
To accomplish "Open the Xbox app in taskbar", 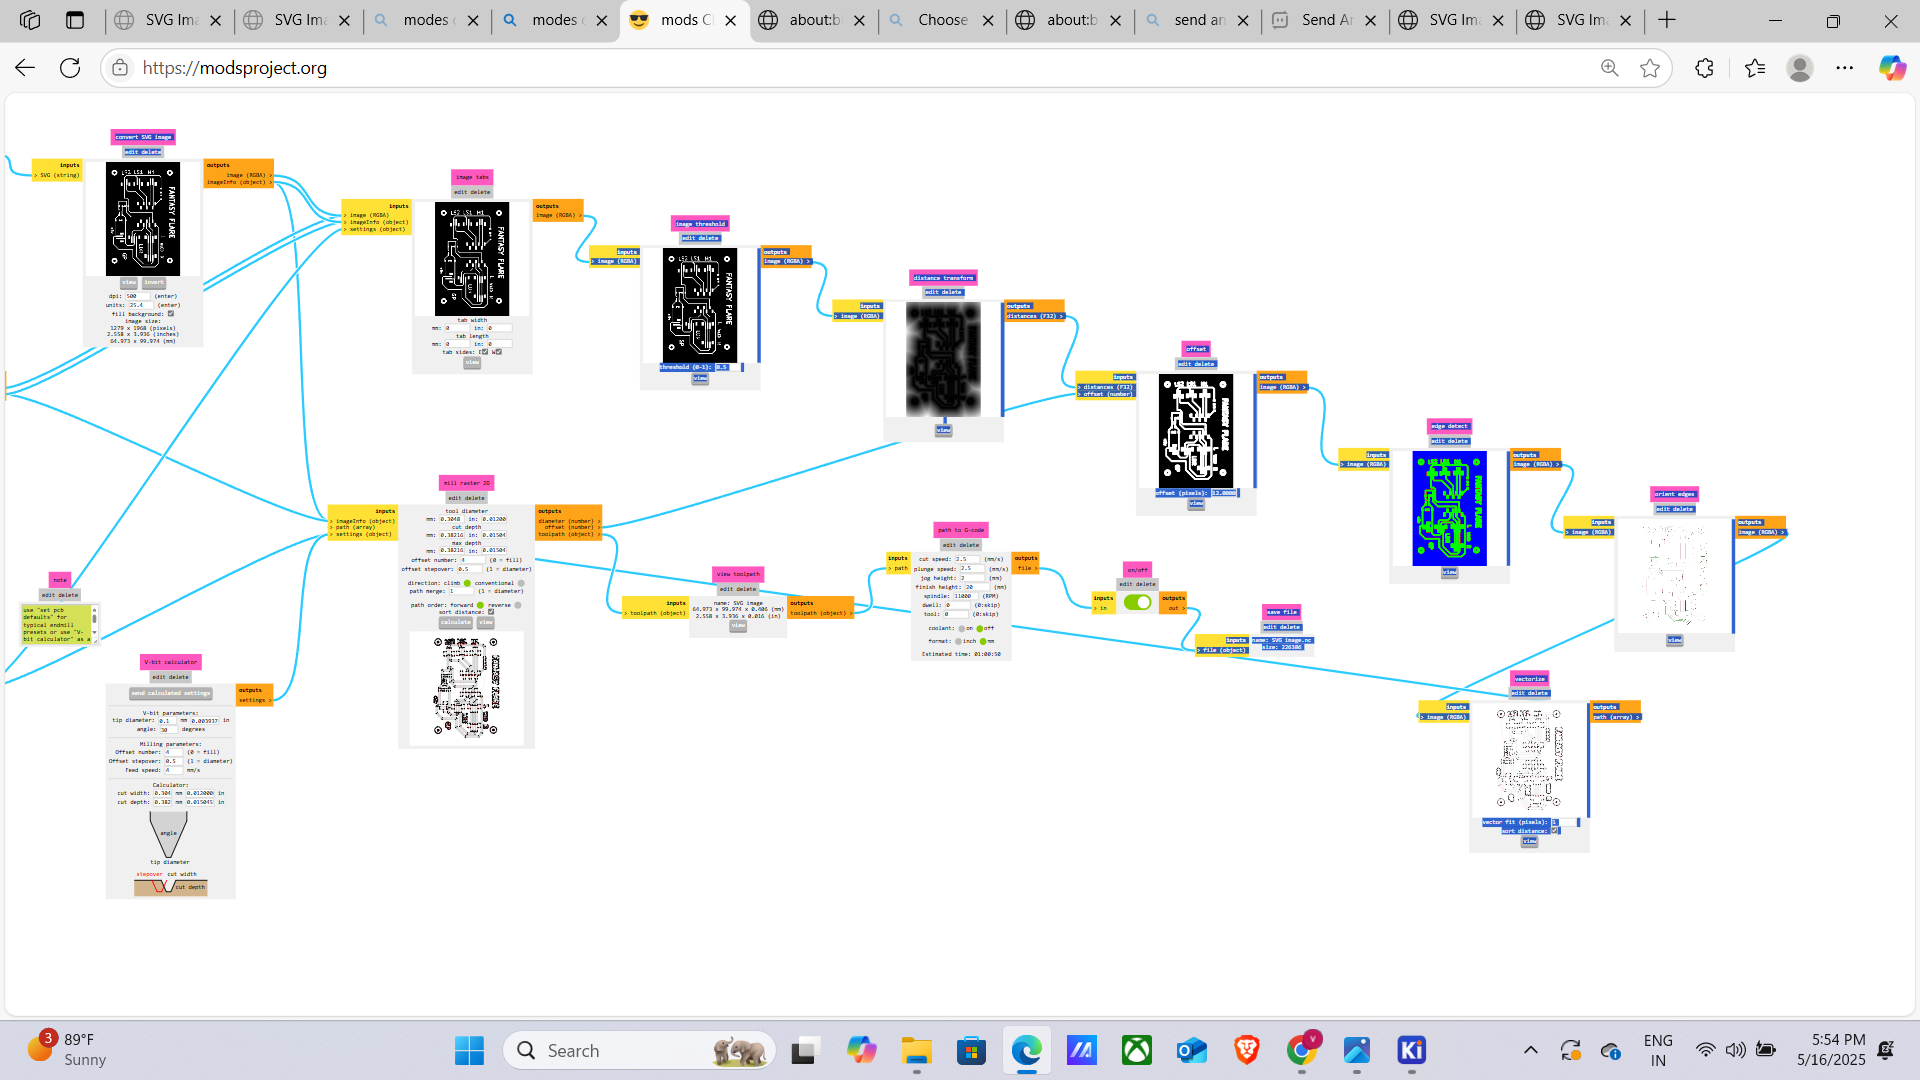I will point(1137,1051).
